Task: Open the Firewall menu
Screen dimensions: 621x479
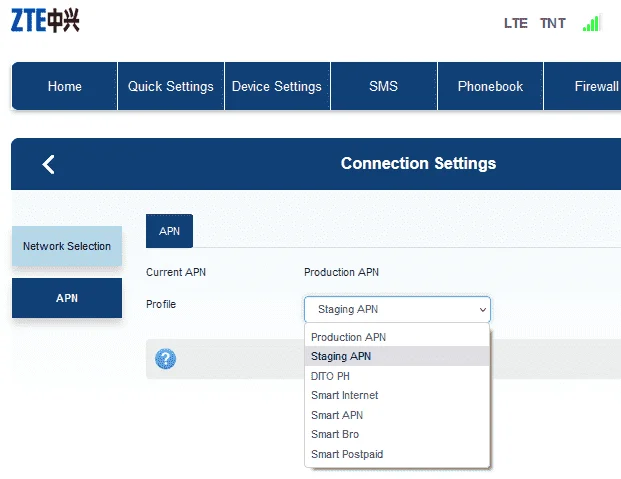Action: point(583,86)
